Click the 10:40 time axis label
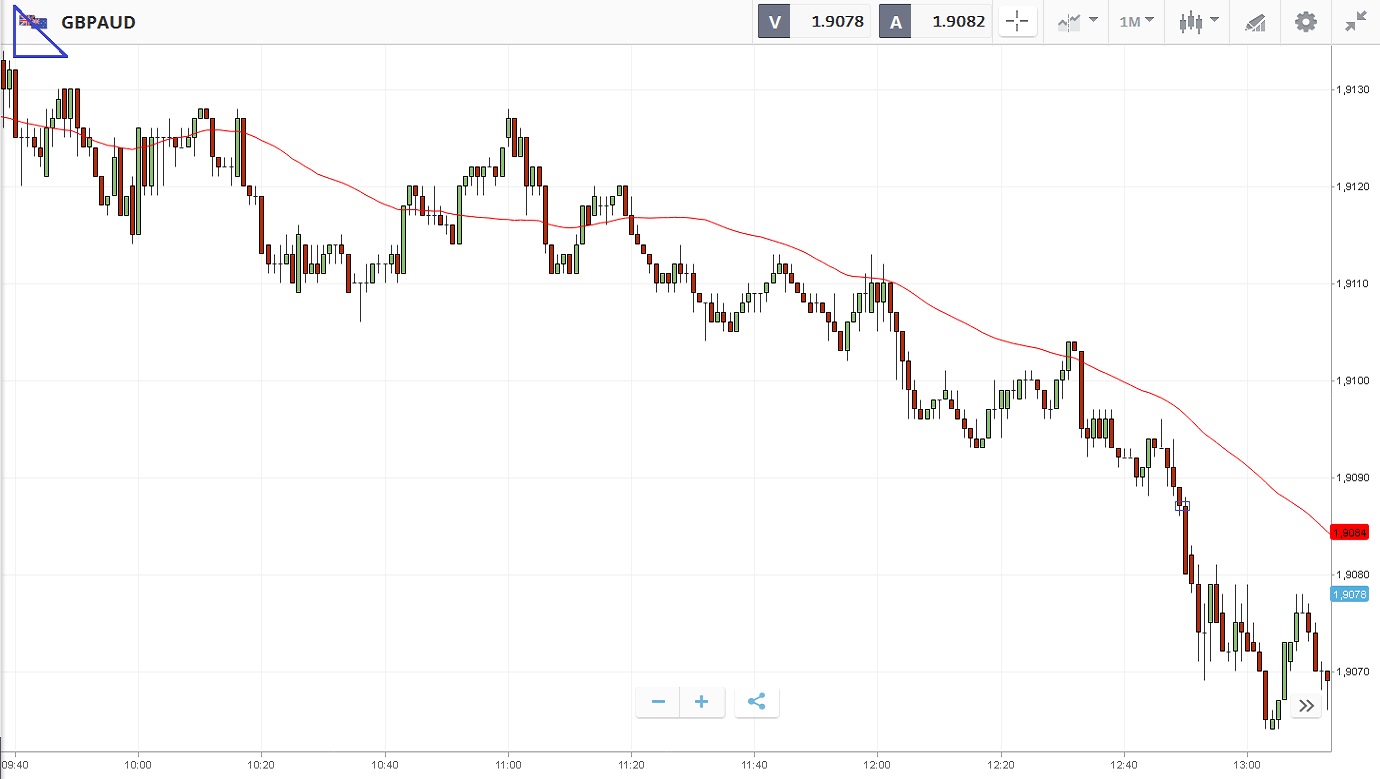This screenshot has width=1380, height=779. coord(384,765)
